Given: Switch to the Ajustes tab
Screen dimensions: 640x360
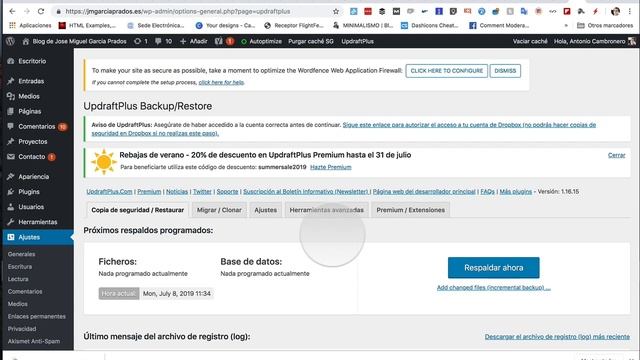Looking at the screenshot, I should 265,210.
